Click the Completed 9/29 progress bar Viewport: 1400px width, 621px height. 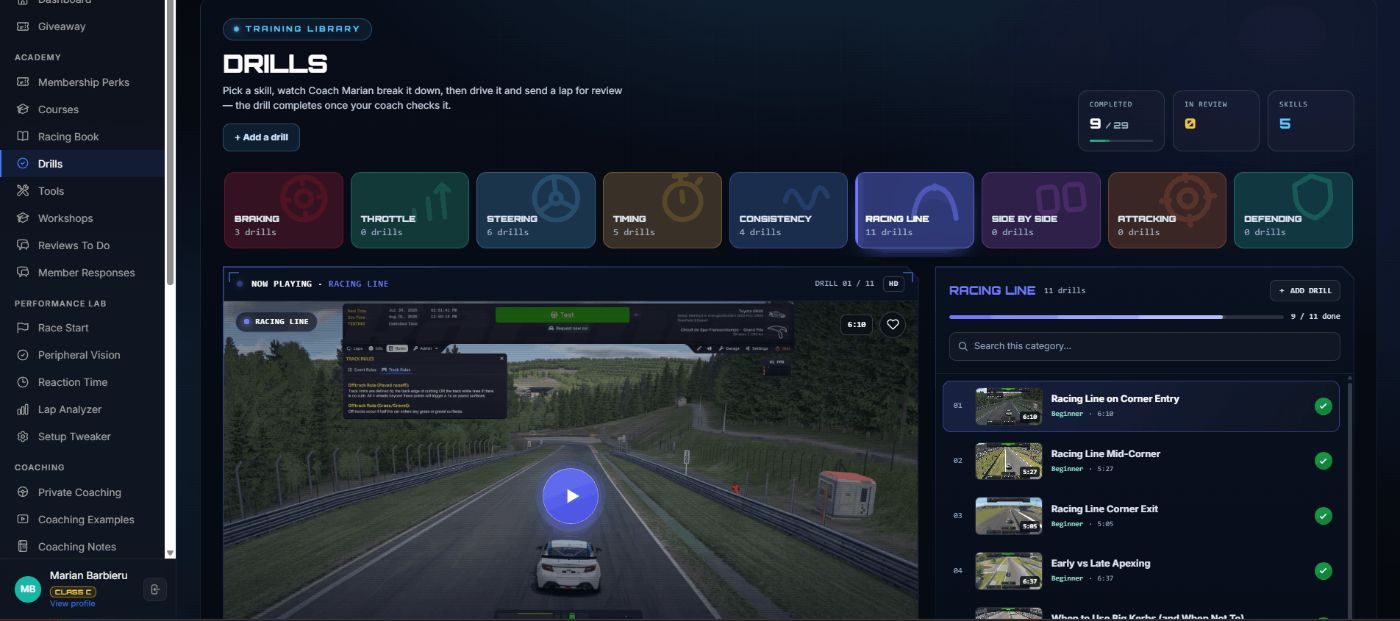1121,141
